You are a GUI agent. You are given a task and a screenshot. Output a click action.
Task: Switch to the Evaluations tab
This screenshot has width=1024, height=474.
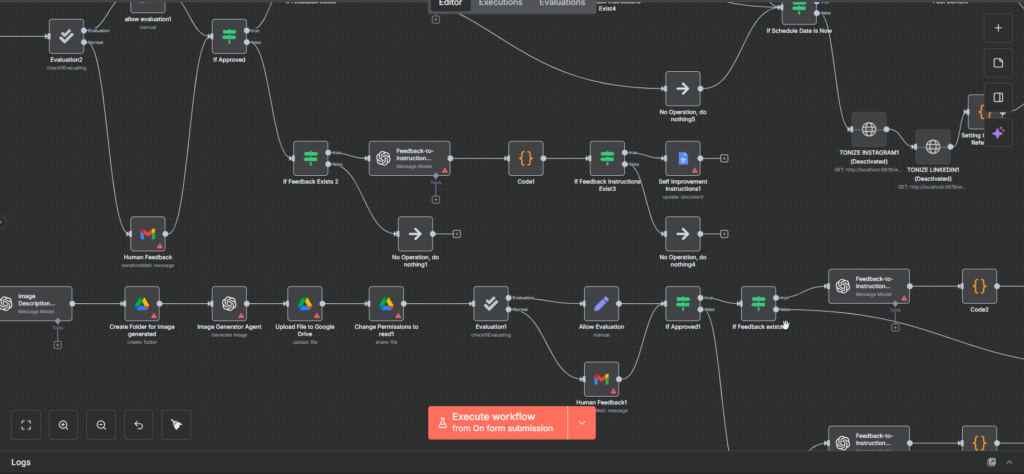(x=562, y=4)
